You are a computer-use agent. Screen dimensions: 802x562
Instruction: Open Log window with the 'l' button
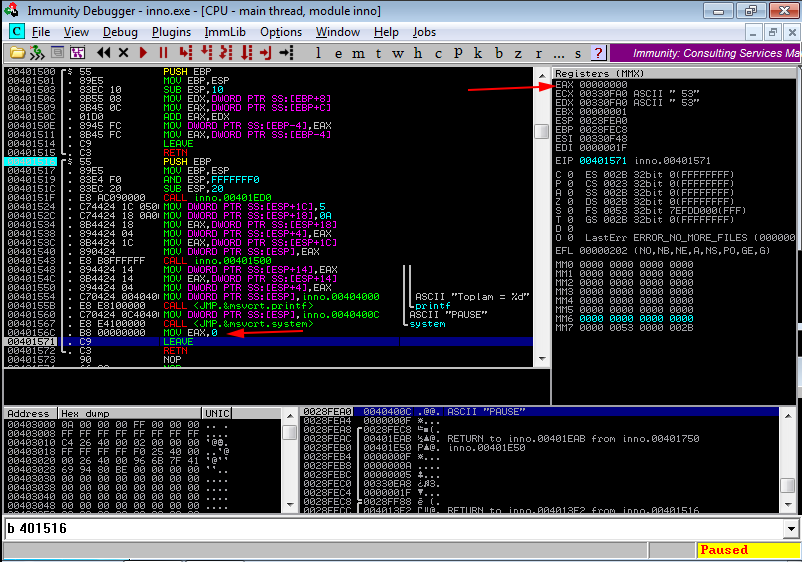(318, 53)
